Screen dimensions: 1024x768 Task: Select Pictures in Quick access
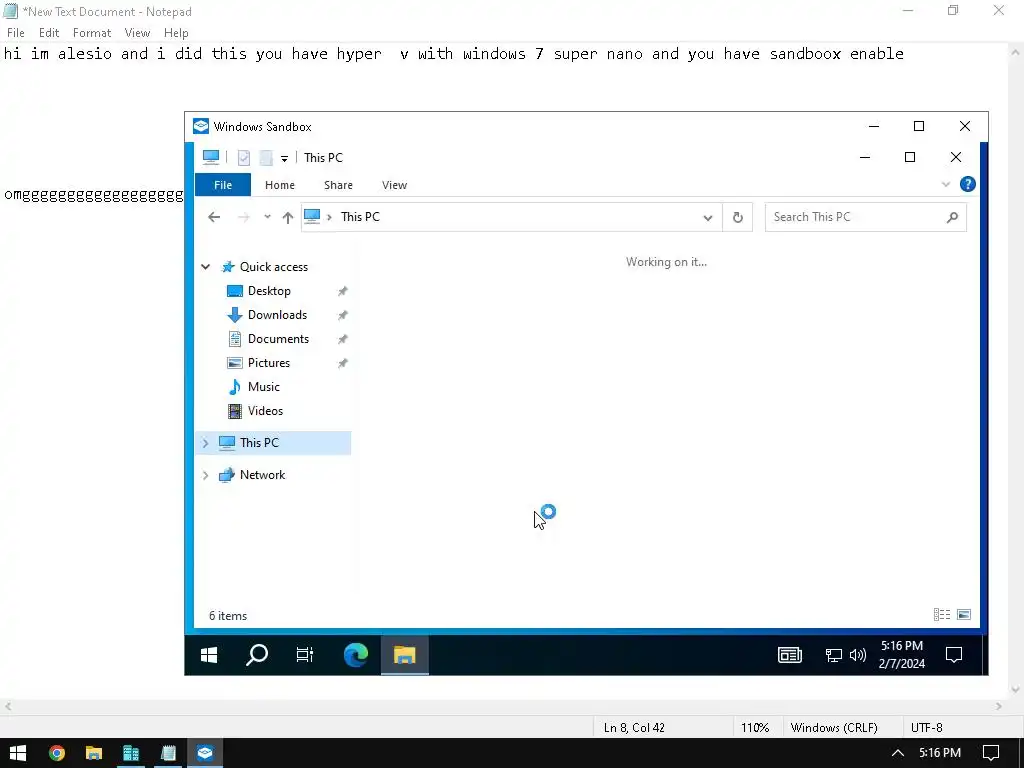click(x=268, y=363)
